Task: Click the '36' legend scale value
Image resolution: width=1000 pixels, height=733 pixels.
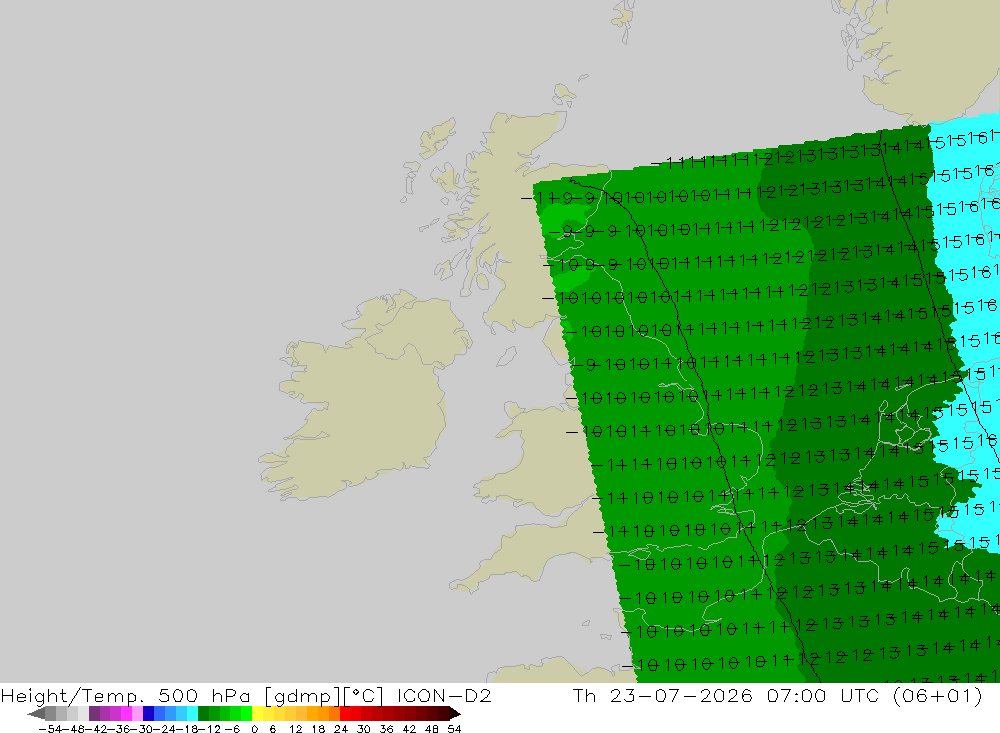Action: (x=386, y=729)
